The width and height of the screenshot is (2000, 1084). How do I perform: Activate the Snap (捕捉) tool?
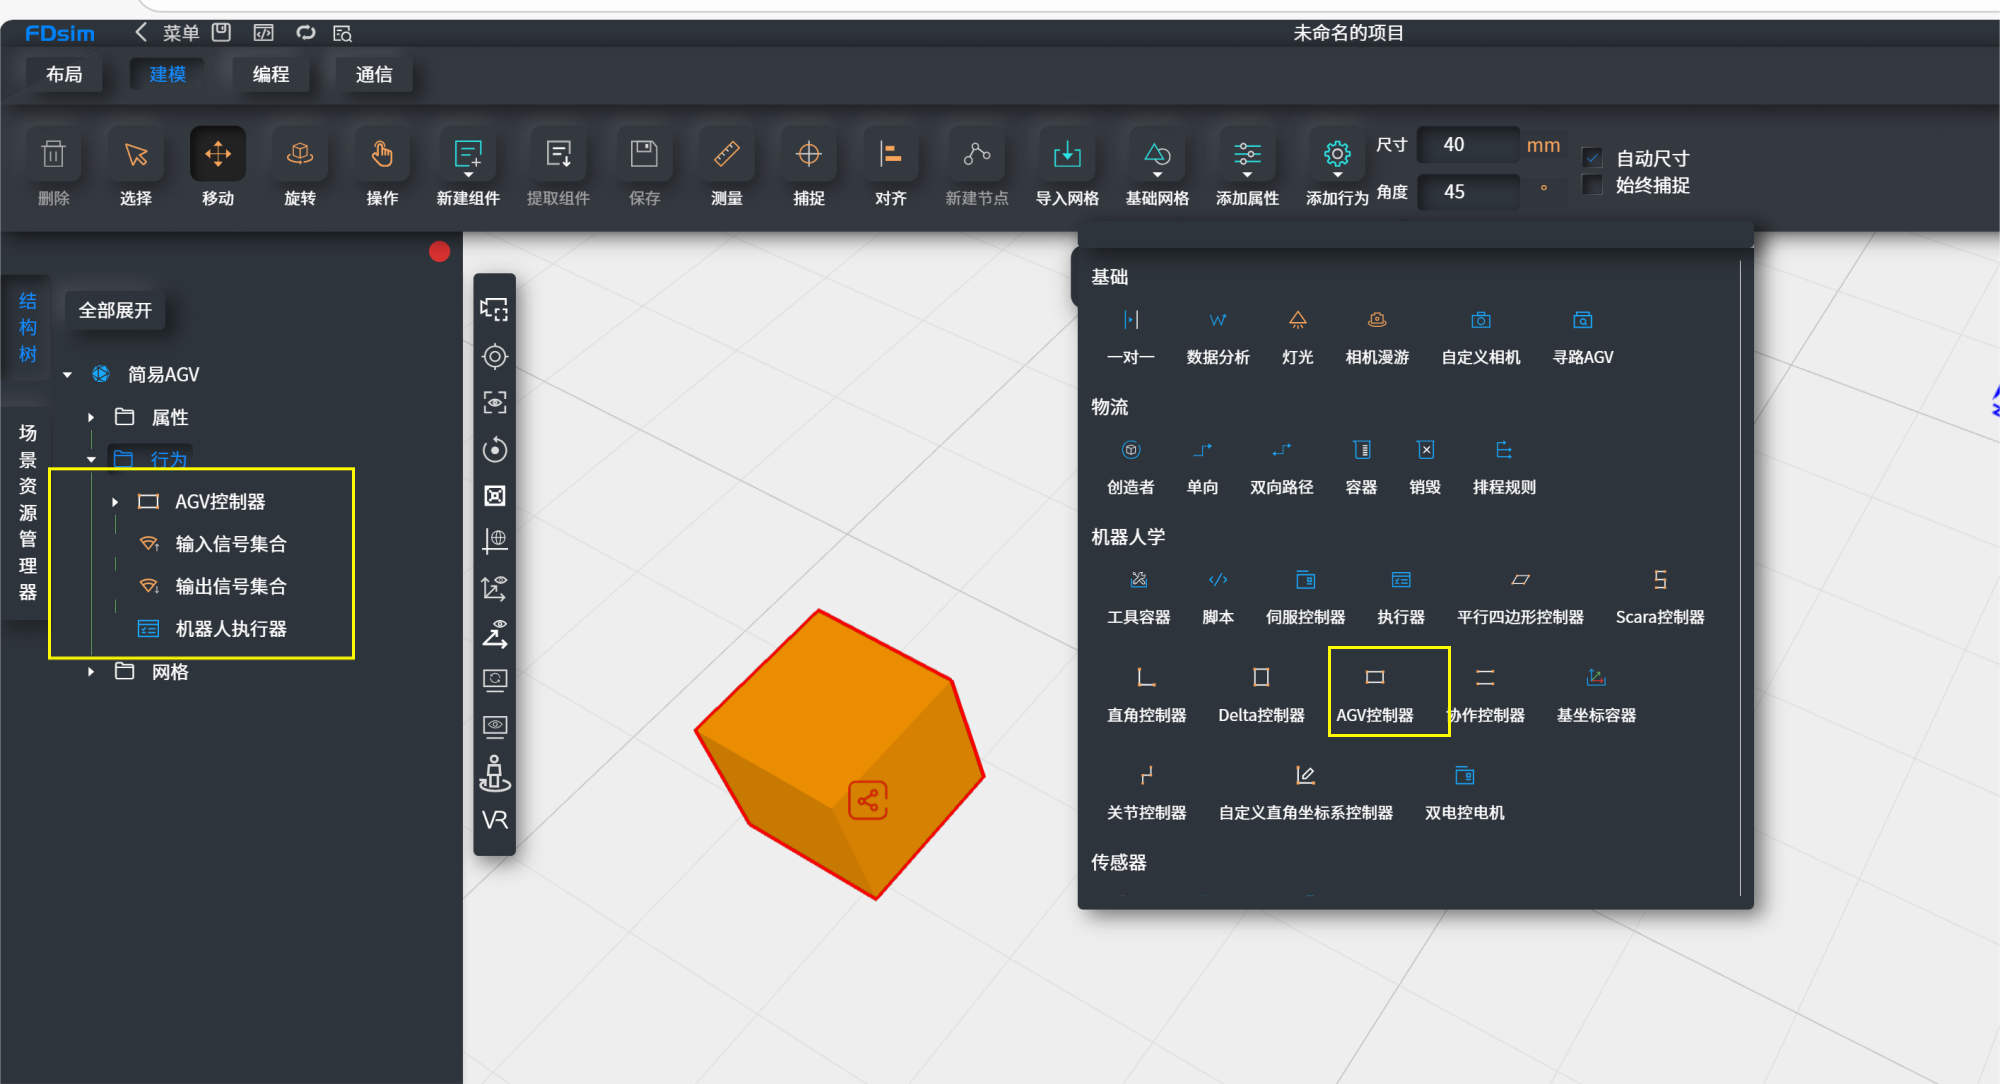pos(808,155)
